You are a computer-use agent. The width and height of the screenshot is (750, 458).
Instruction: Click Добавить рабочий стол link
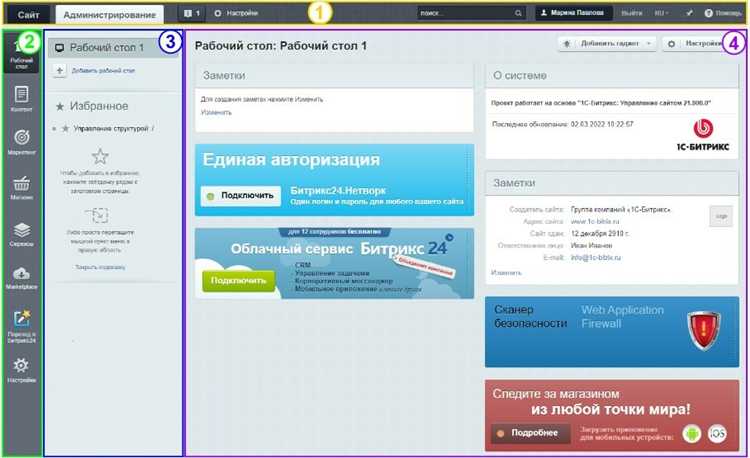(103, 71)
